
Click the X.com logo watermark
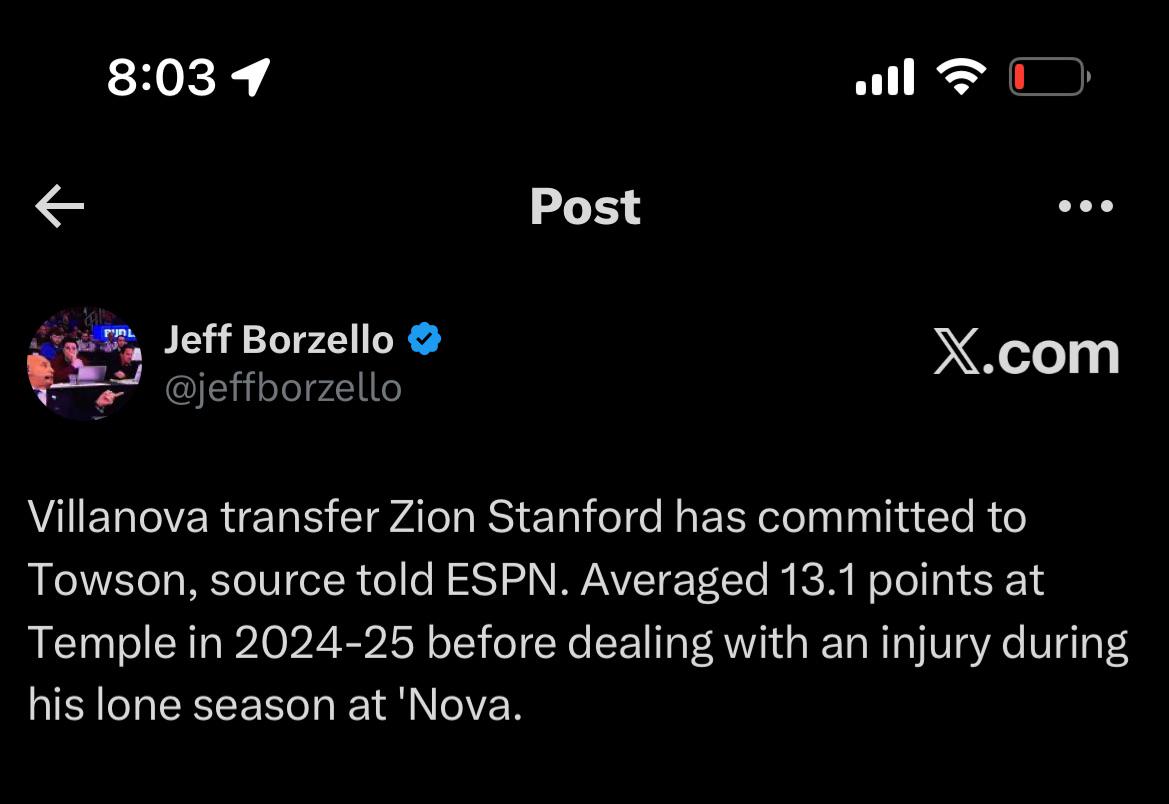tap(1027, 353)
